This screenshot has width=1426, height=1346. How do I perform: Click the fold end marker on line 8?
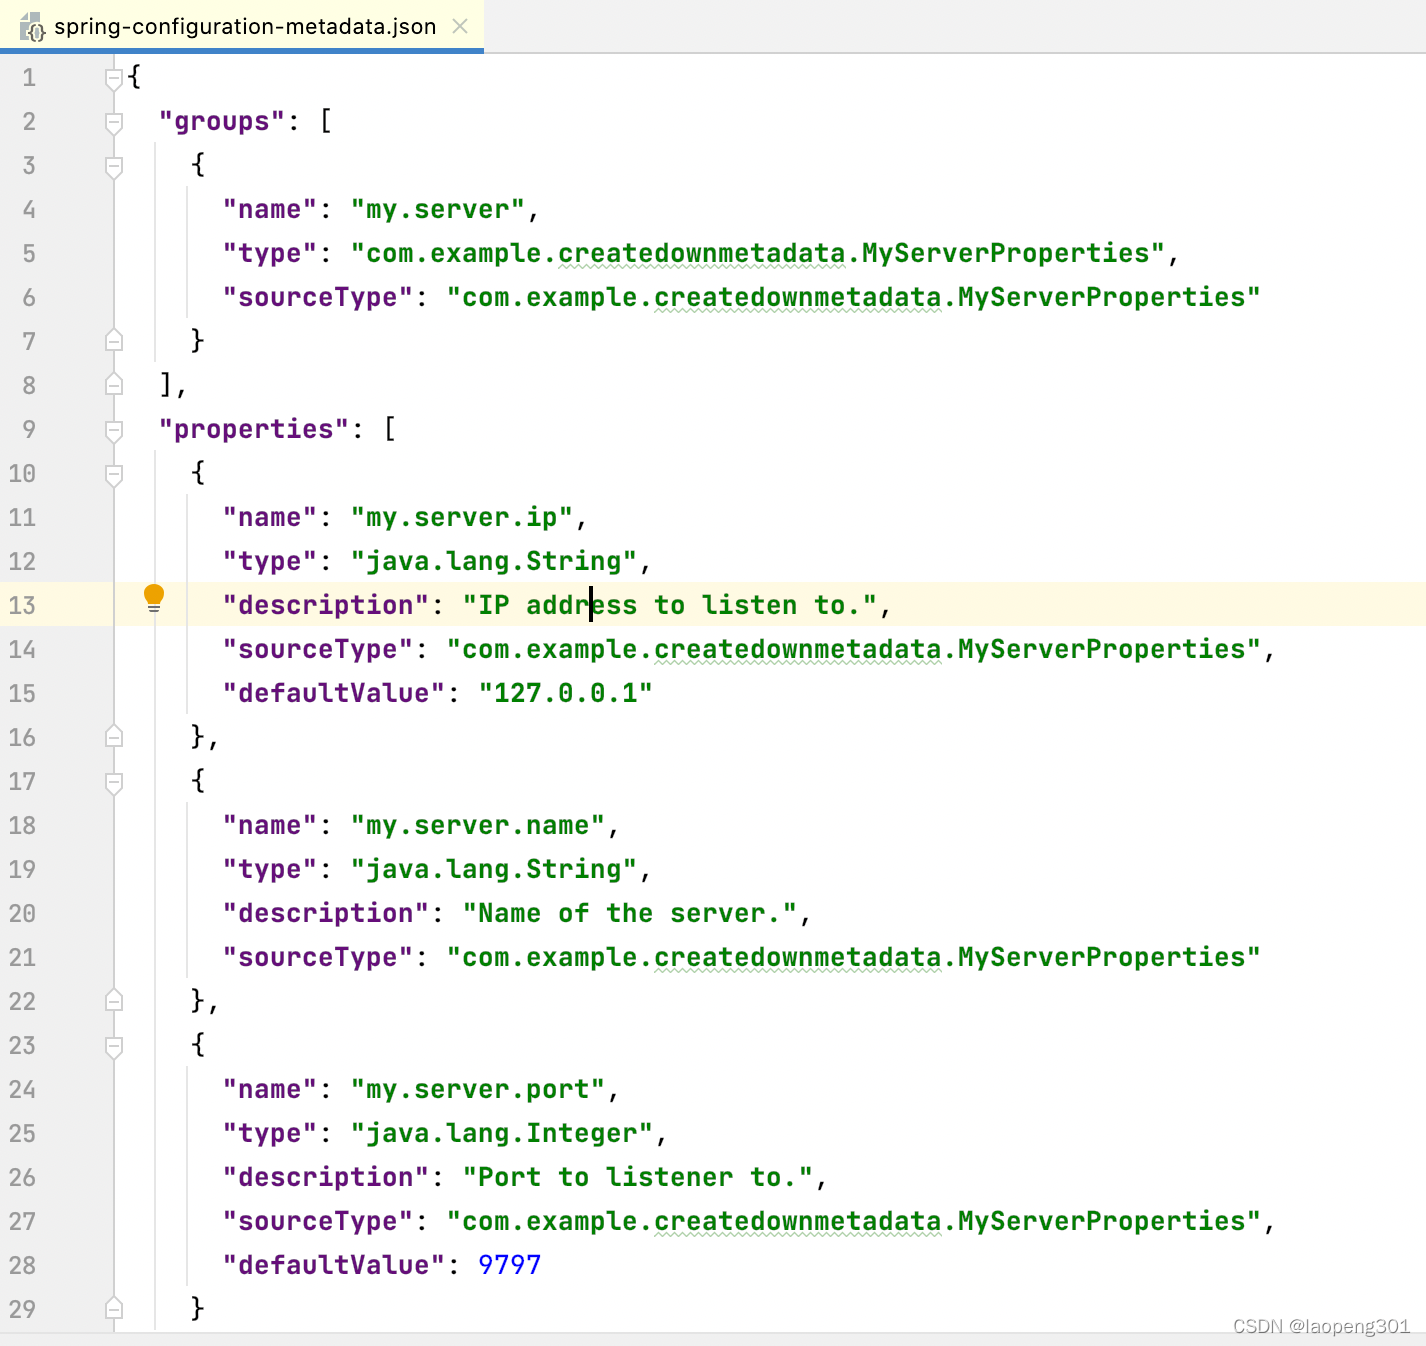(x=114, y=385)
